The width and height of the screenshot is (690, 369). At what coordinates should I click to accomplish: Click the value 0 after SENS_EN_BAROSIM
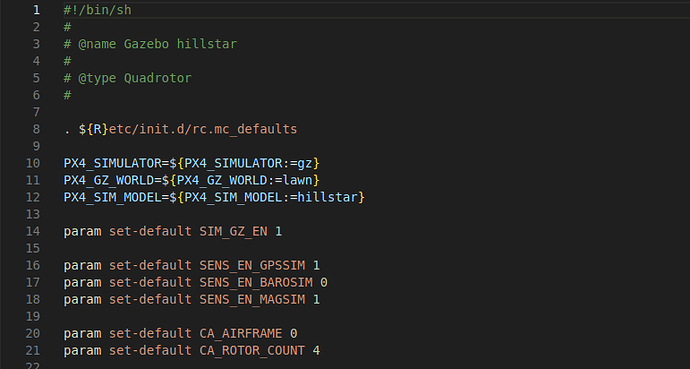[324, 282]
